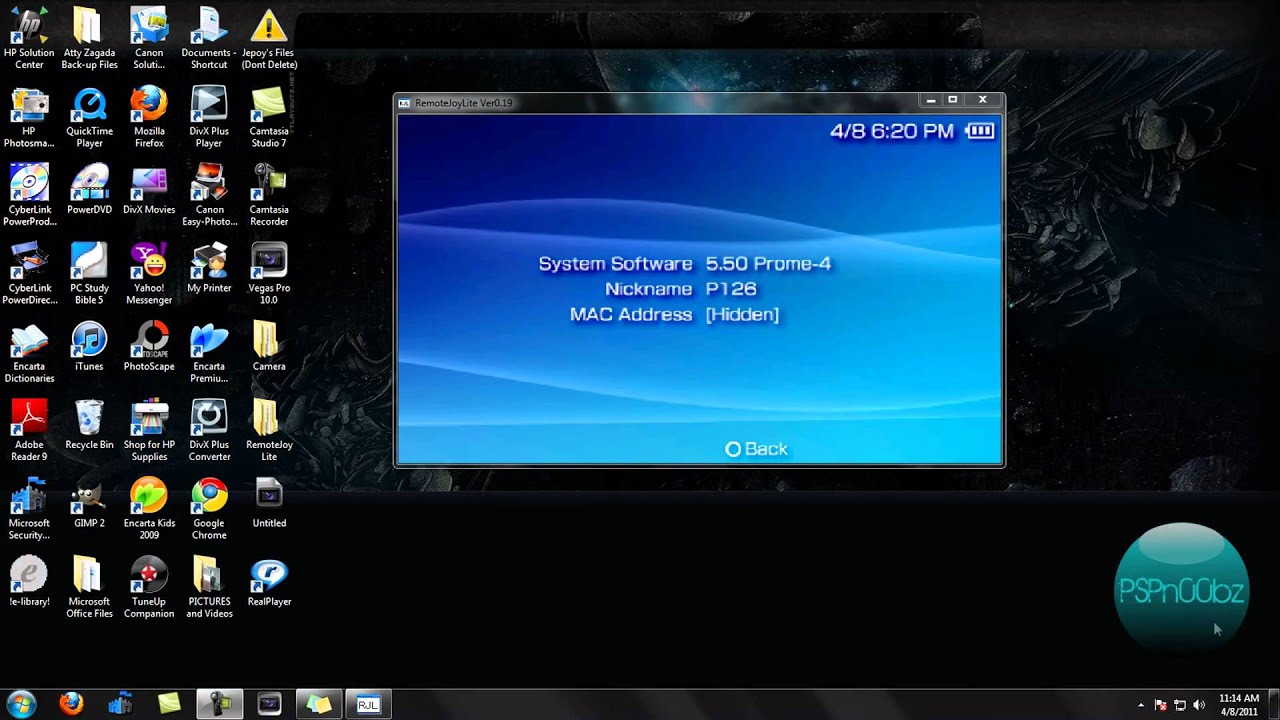Launch PhotoScape desktop shortcut
The width and height of the screenshot is (1280, 720).
[149, 346]
